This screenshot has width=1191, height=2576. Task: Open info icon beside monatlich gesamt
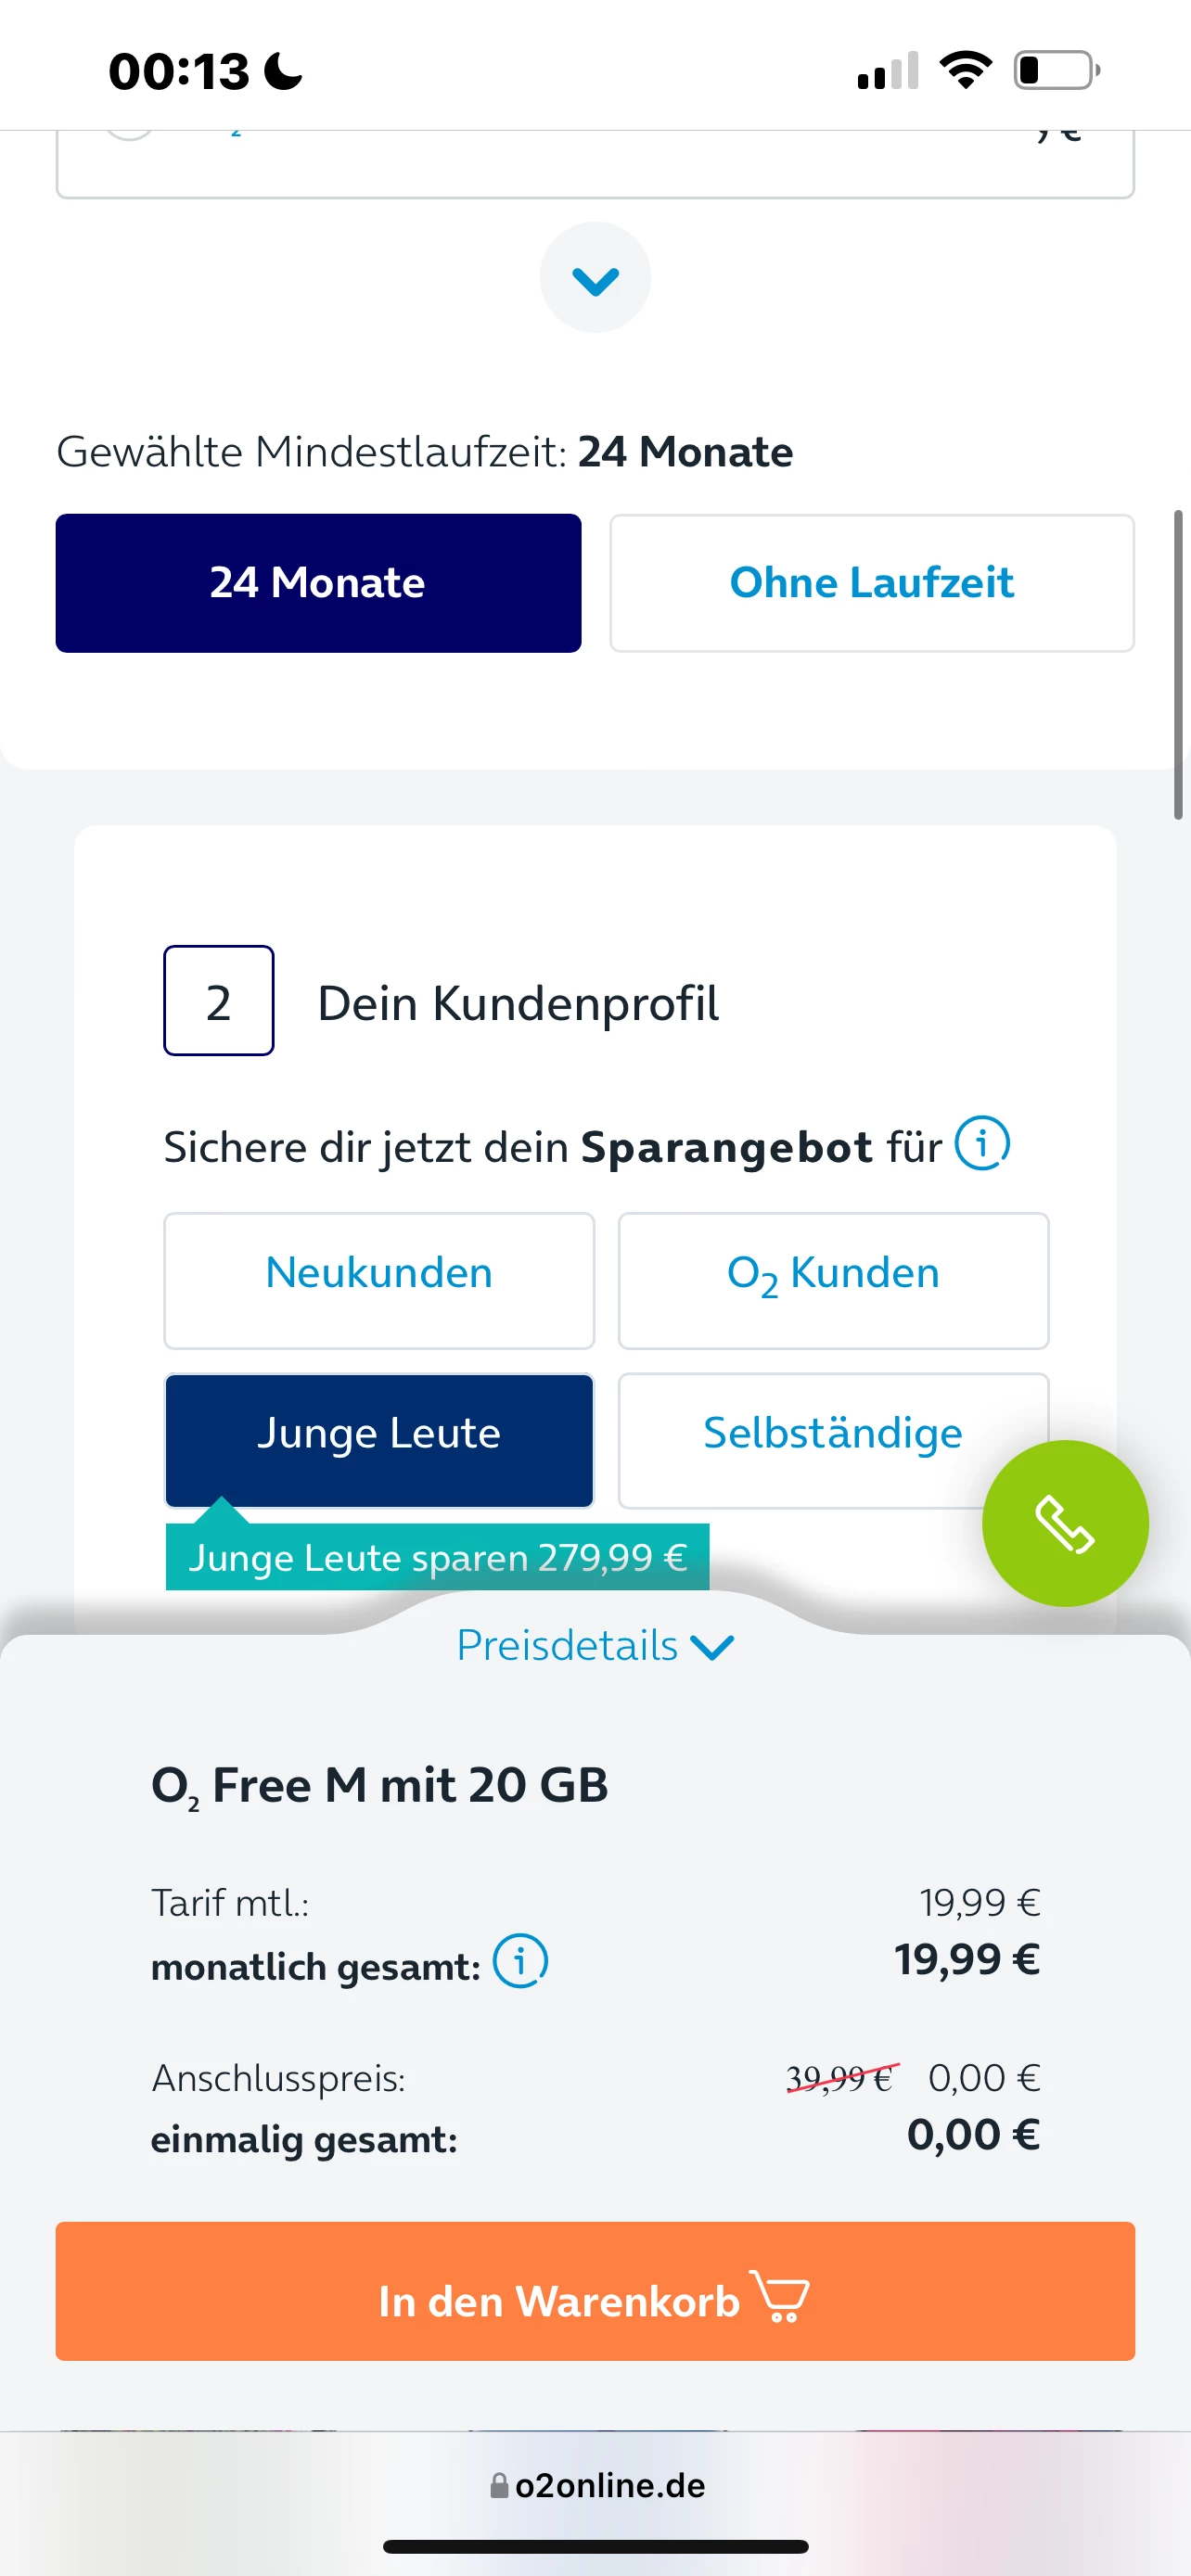pyautogui.click(x=520, y=1960)
